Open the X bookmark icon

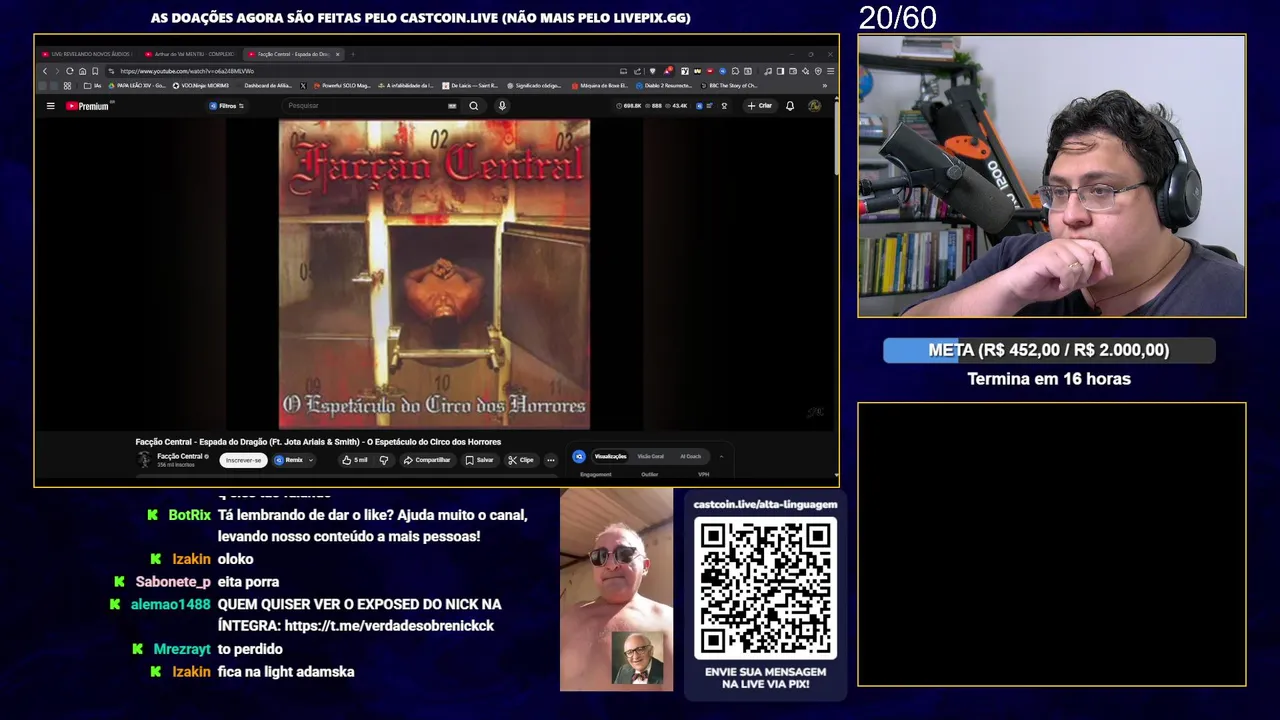(303, 86)
